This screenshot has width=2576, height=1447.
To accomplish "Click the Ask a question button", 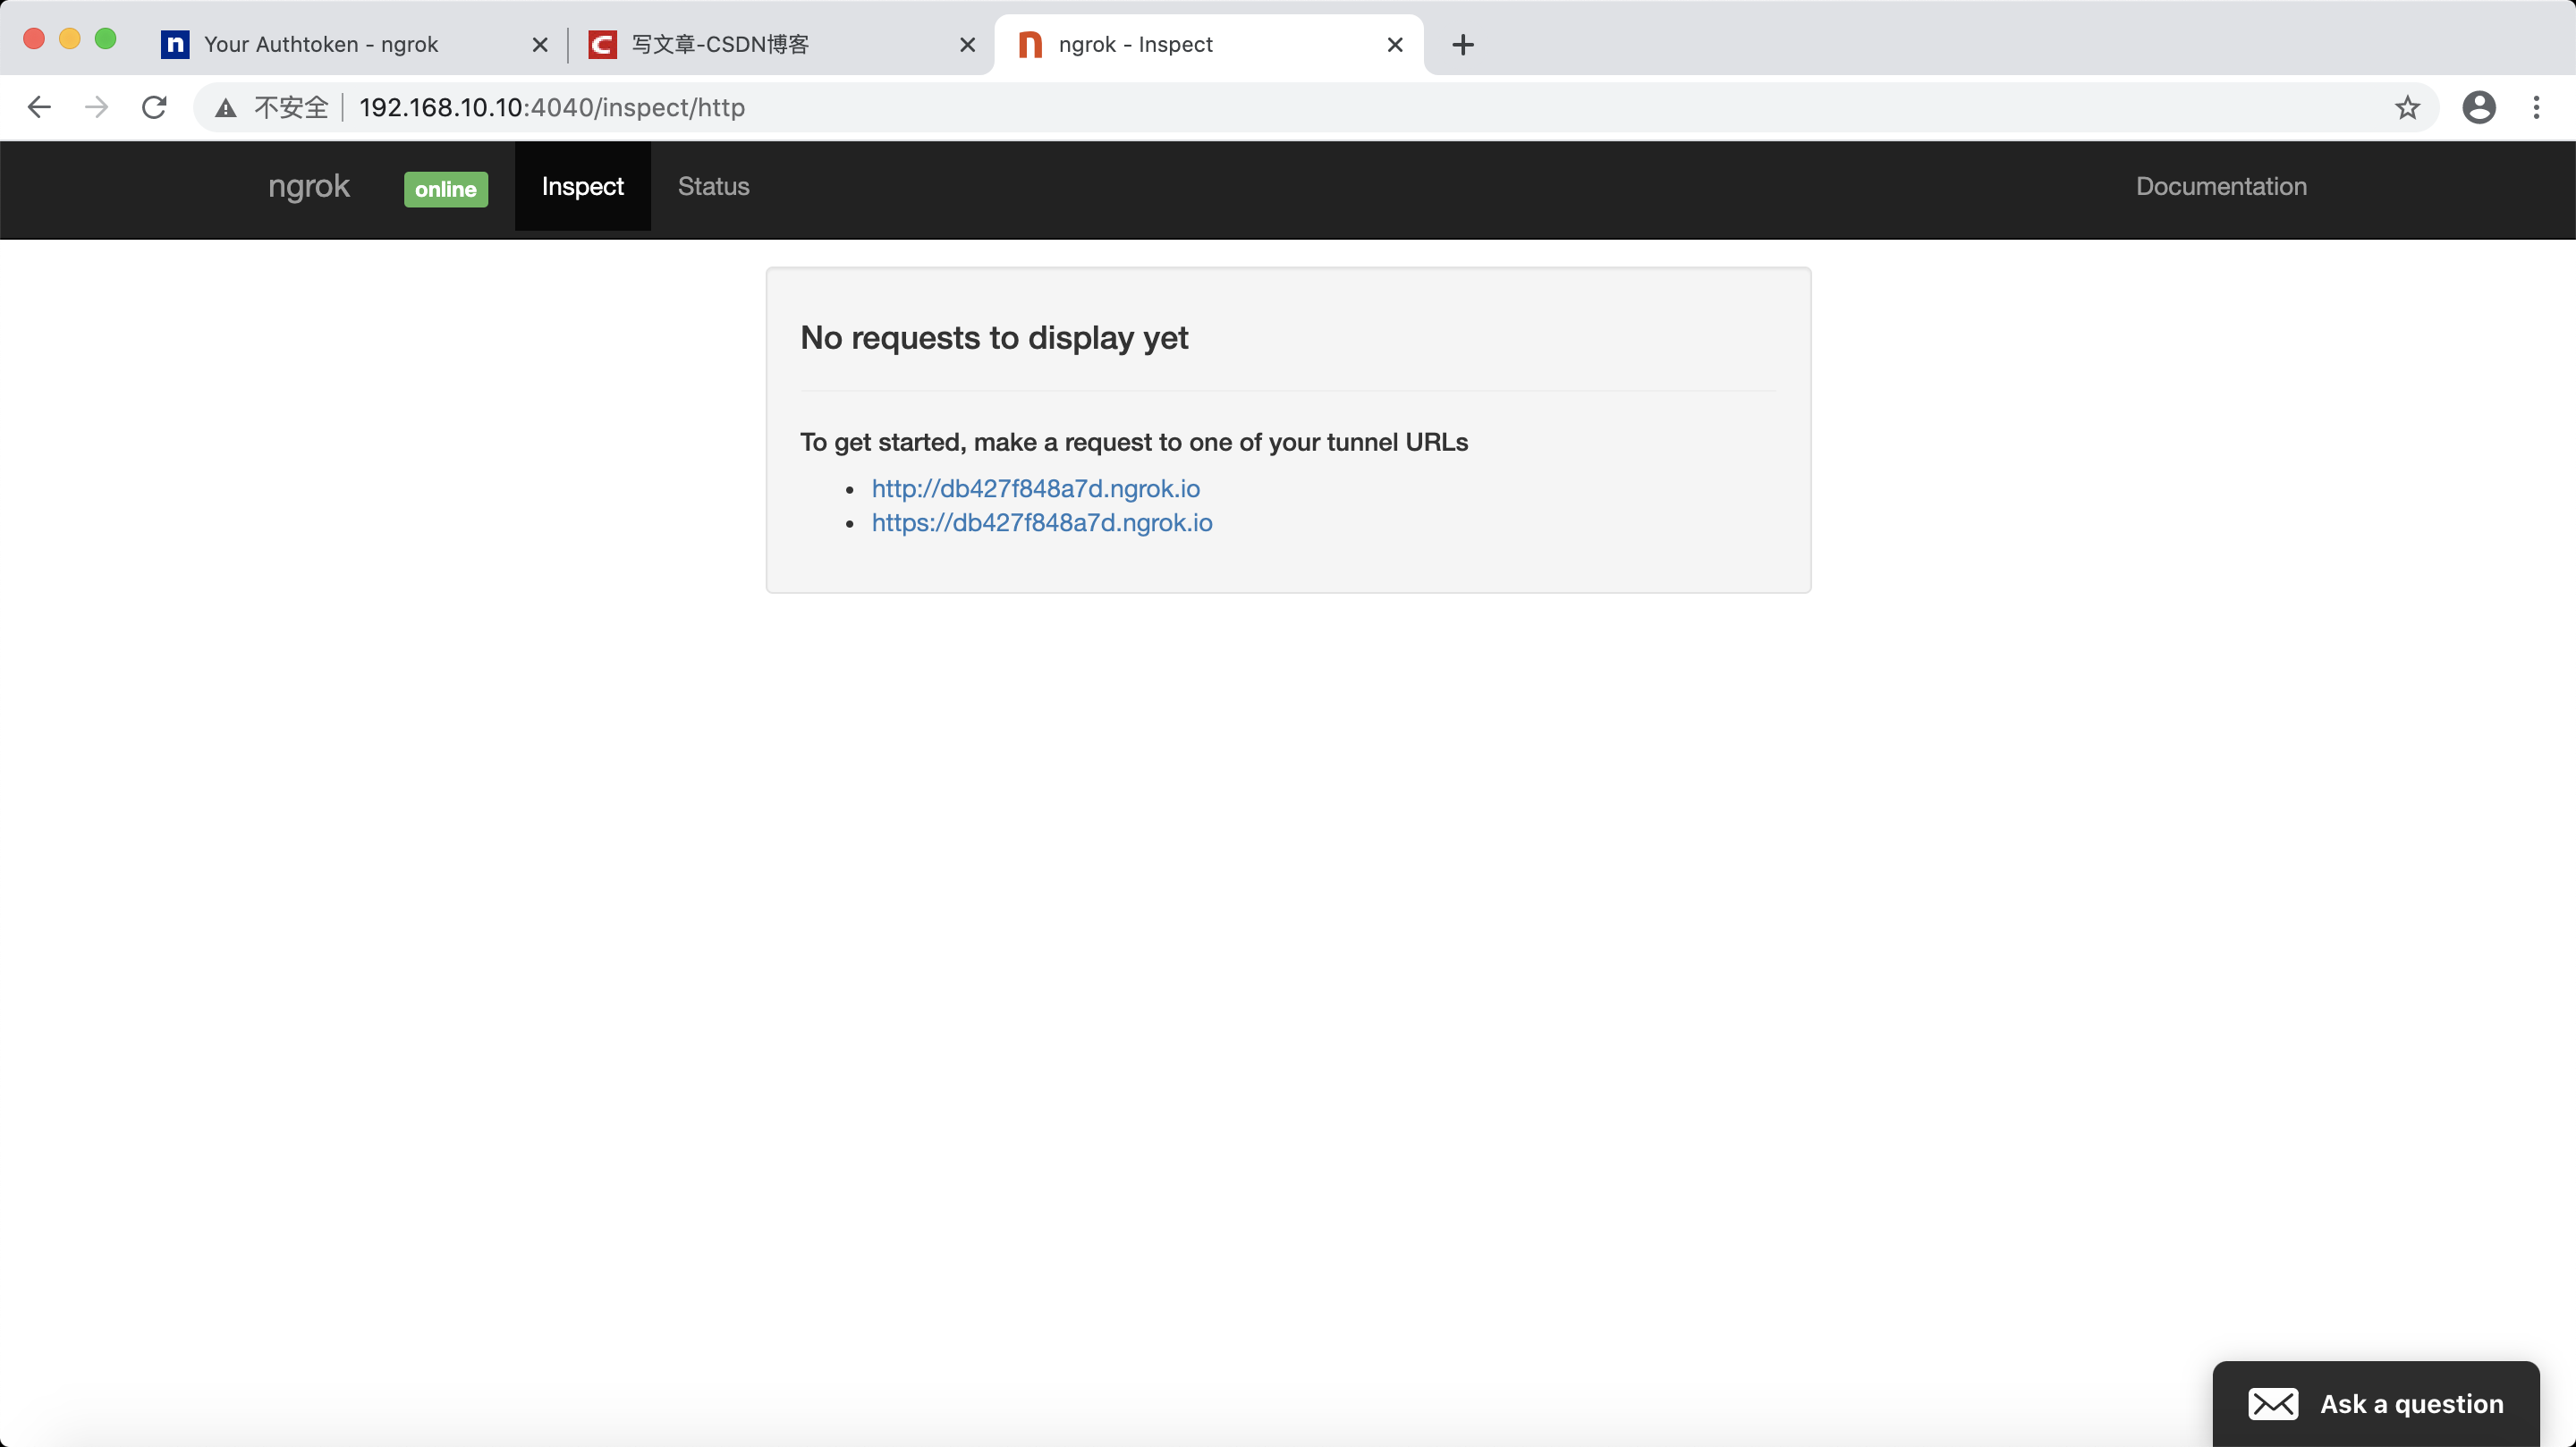I will coord(2375,1403).
